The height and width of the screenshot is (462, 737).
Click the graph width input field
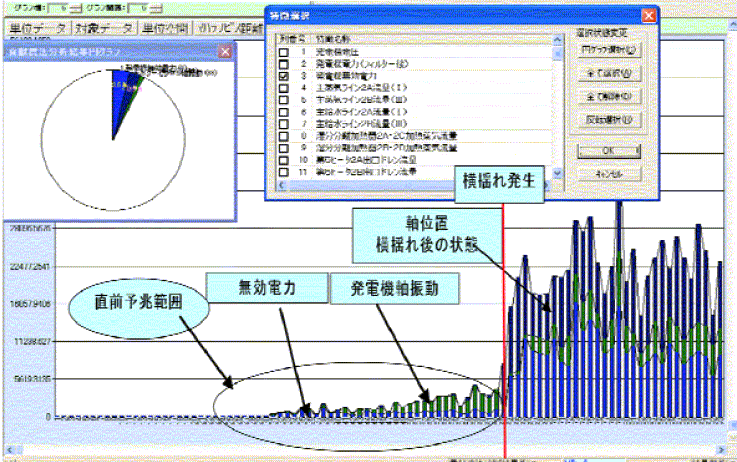pos(60,8)
